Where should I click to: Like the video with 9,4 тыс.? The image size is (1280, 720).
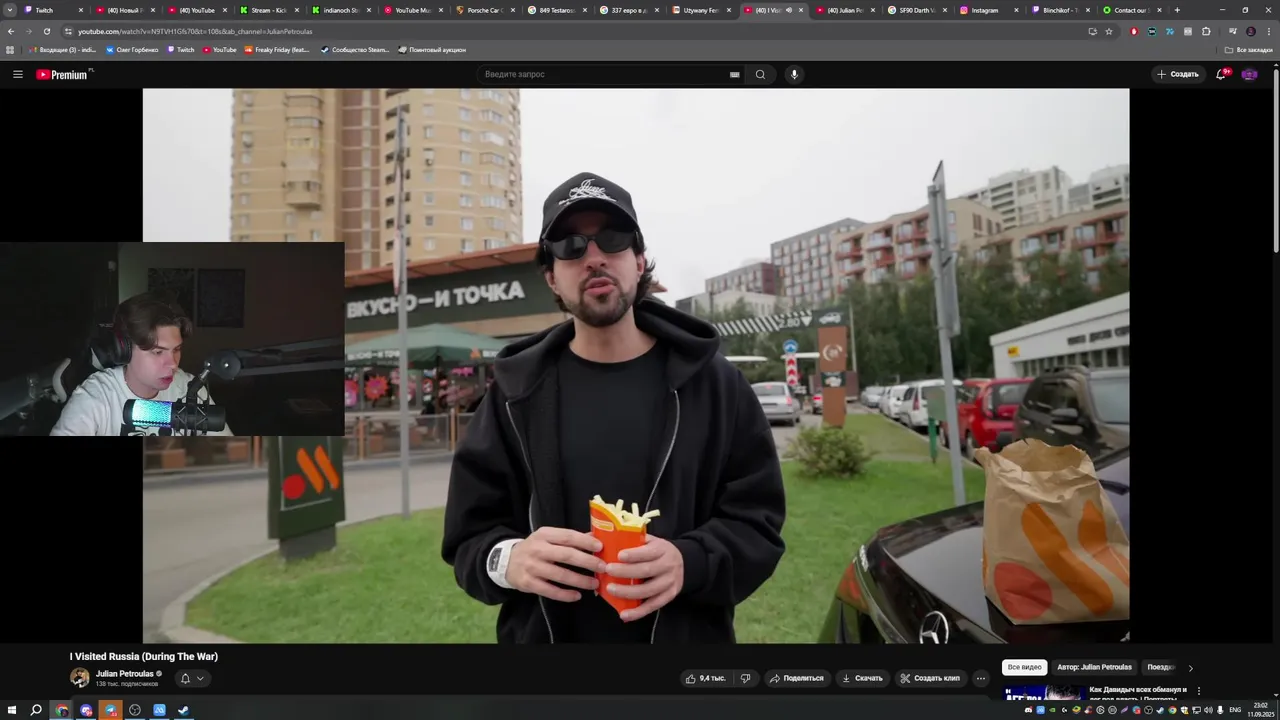(705, 678)
